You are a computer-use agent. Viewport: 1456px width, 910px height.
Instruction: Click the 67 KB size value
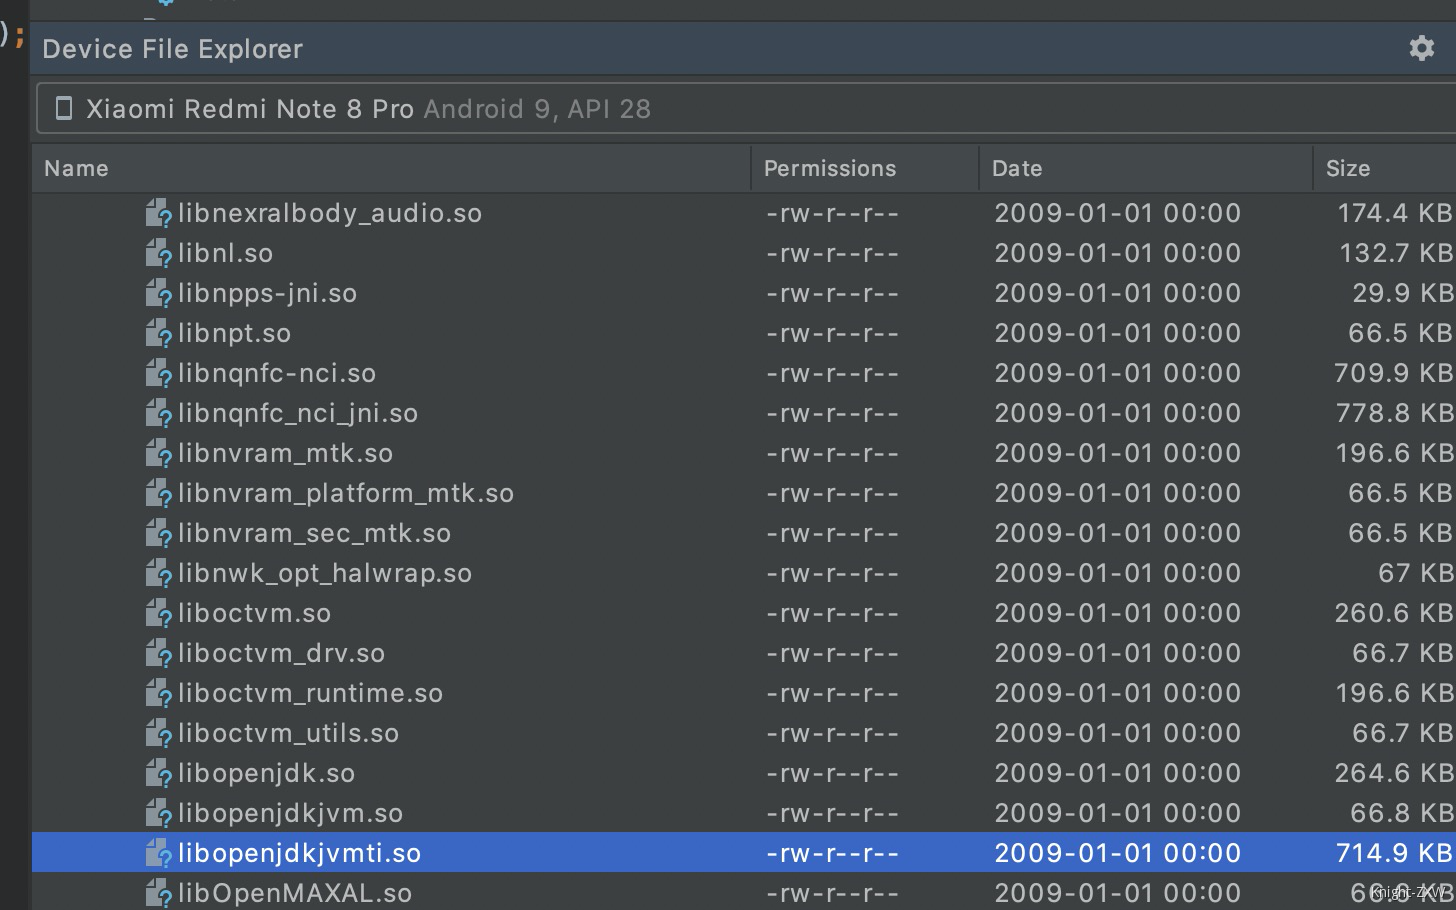pos(1415,573)
